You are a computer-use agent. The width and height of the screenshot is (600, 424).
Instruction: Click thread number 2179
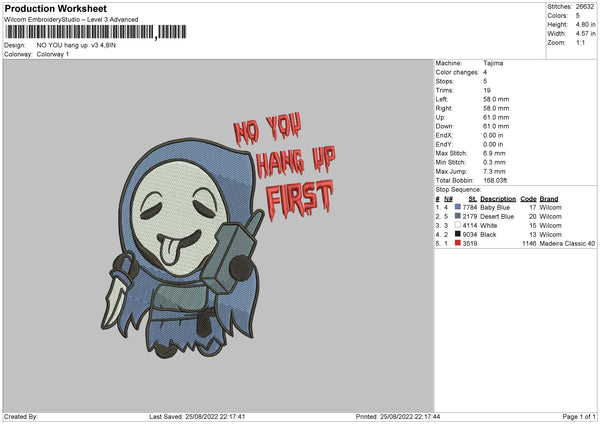coord(470,217)
